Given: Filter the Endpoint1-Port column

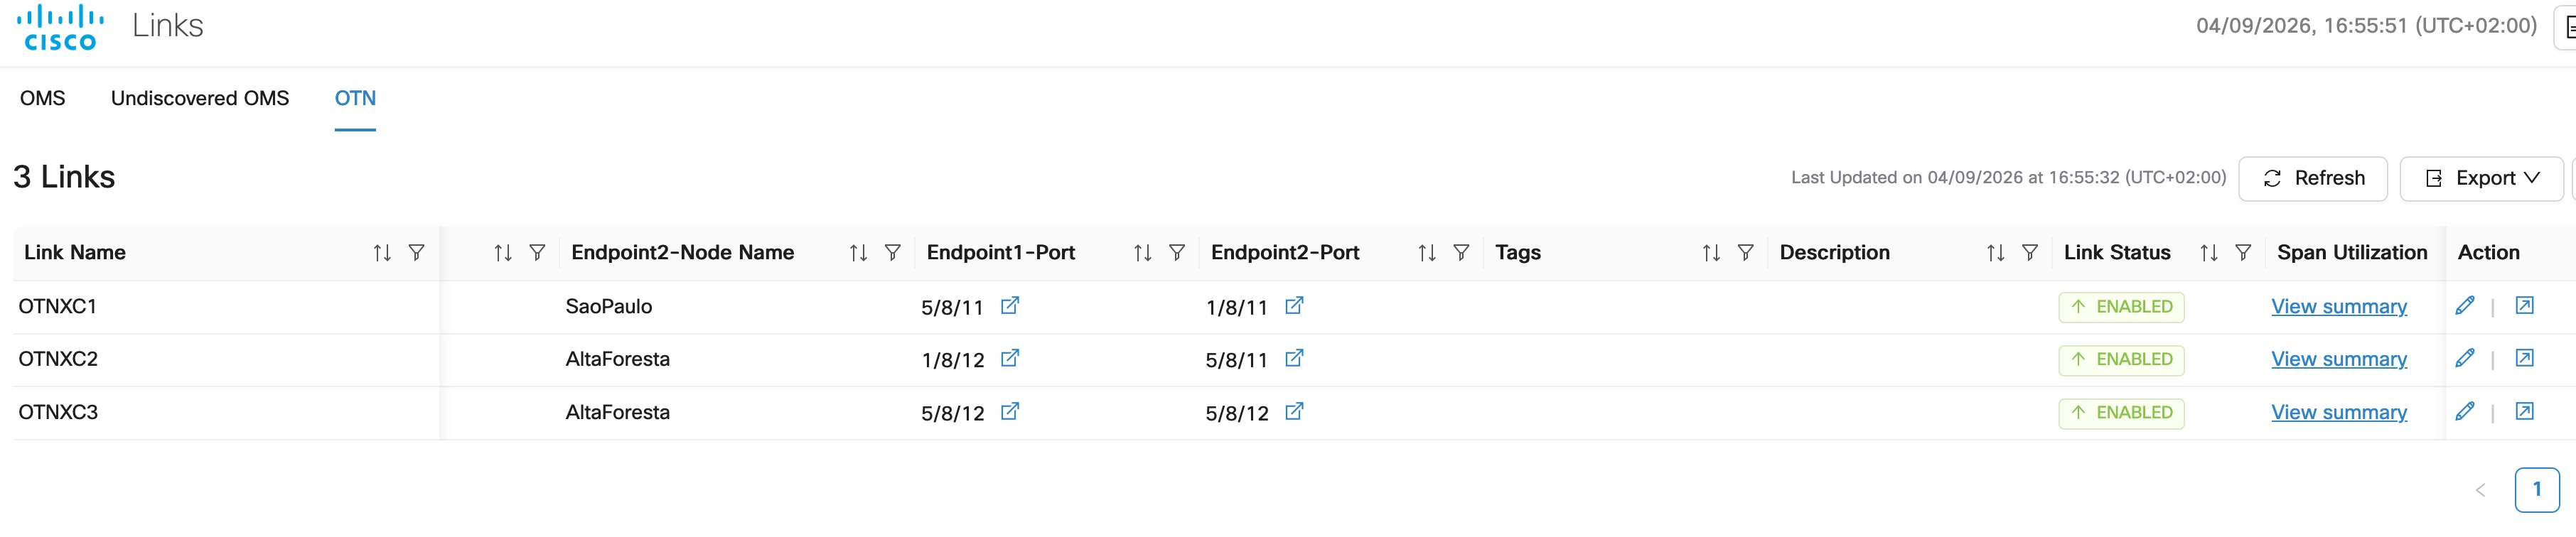Looking at the screenshot, I should point(1177,253).
